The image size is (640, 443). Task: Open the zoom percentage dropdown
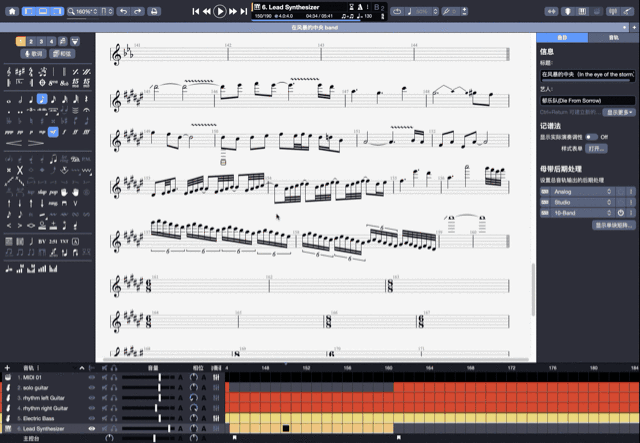click(81, 11)
